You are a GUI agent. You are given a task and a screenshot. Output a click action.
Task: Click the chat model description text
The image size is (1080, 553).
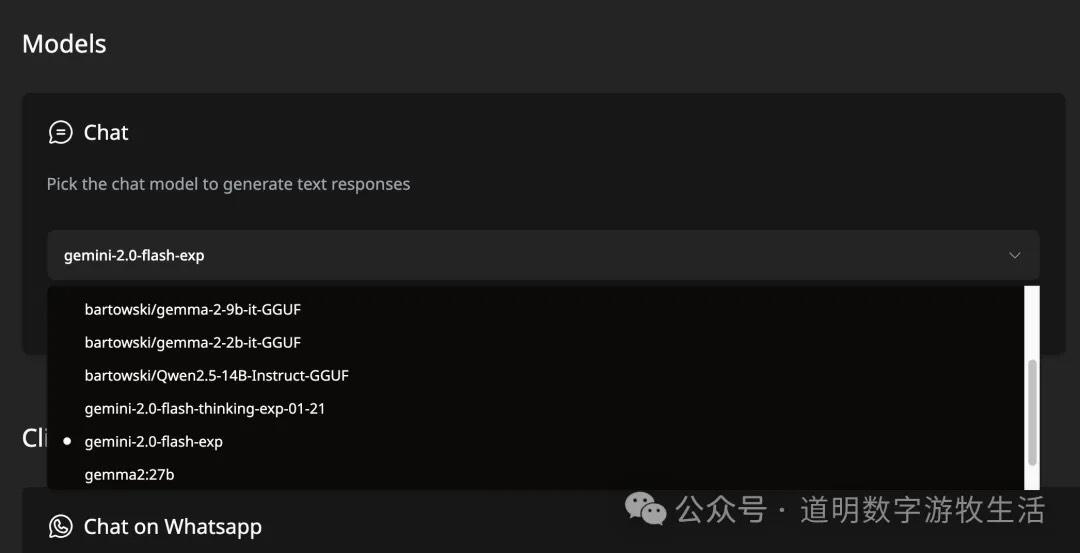[228, 184]
